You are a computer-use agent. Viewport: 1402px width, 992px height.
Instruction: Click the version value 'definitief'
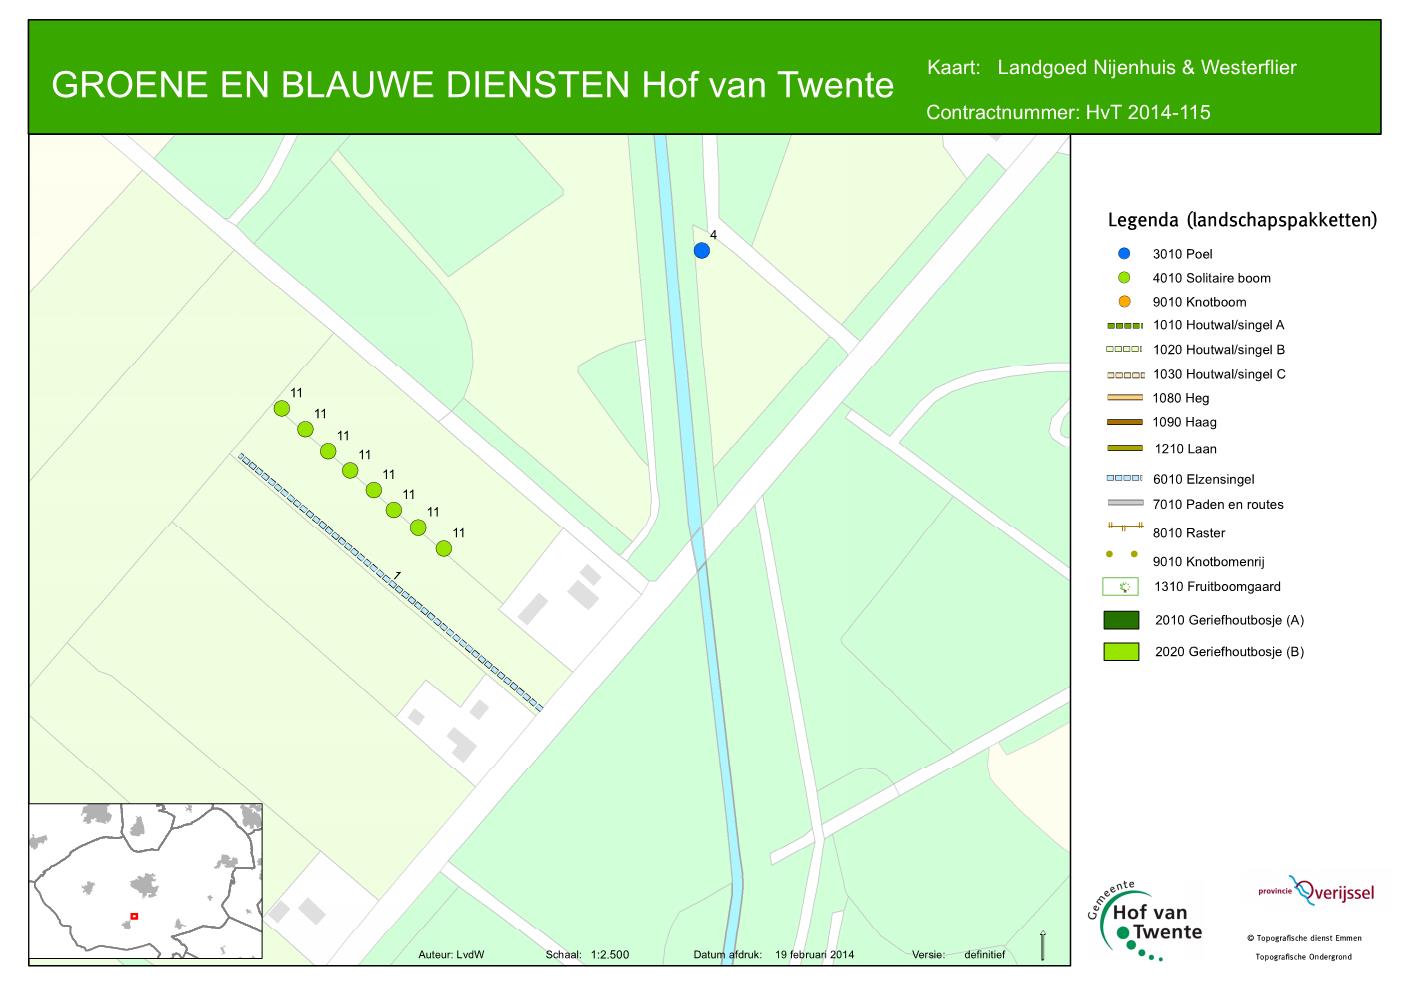(984, 955)
